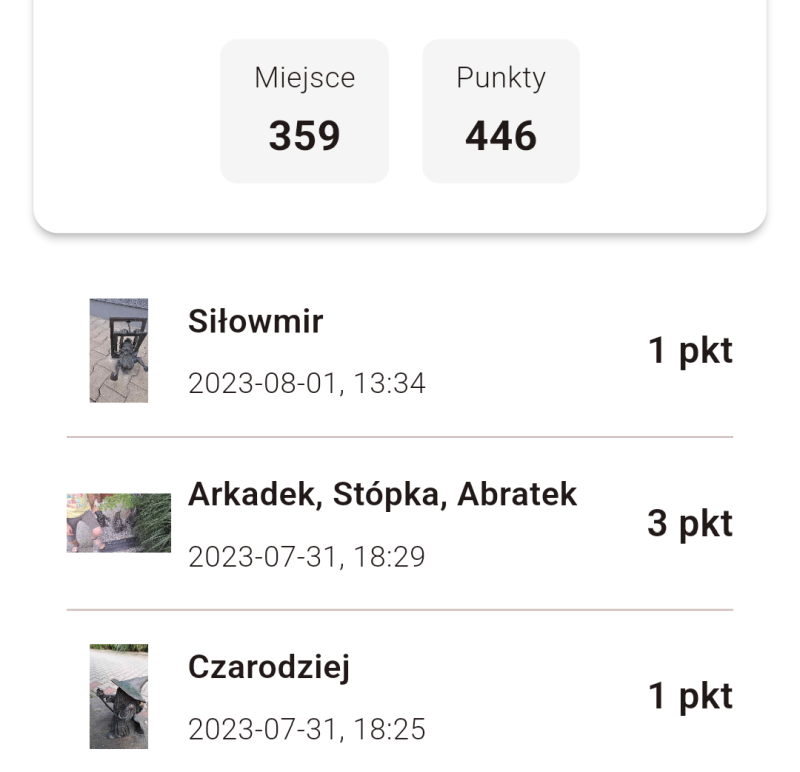800x772 pixels.
Task: Click the Miejsce heading text
Action: coord(304,78)
